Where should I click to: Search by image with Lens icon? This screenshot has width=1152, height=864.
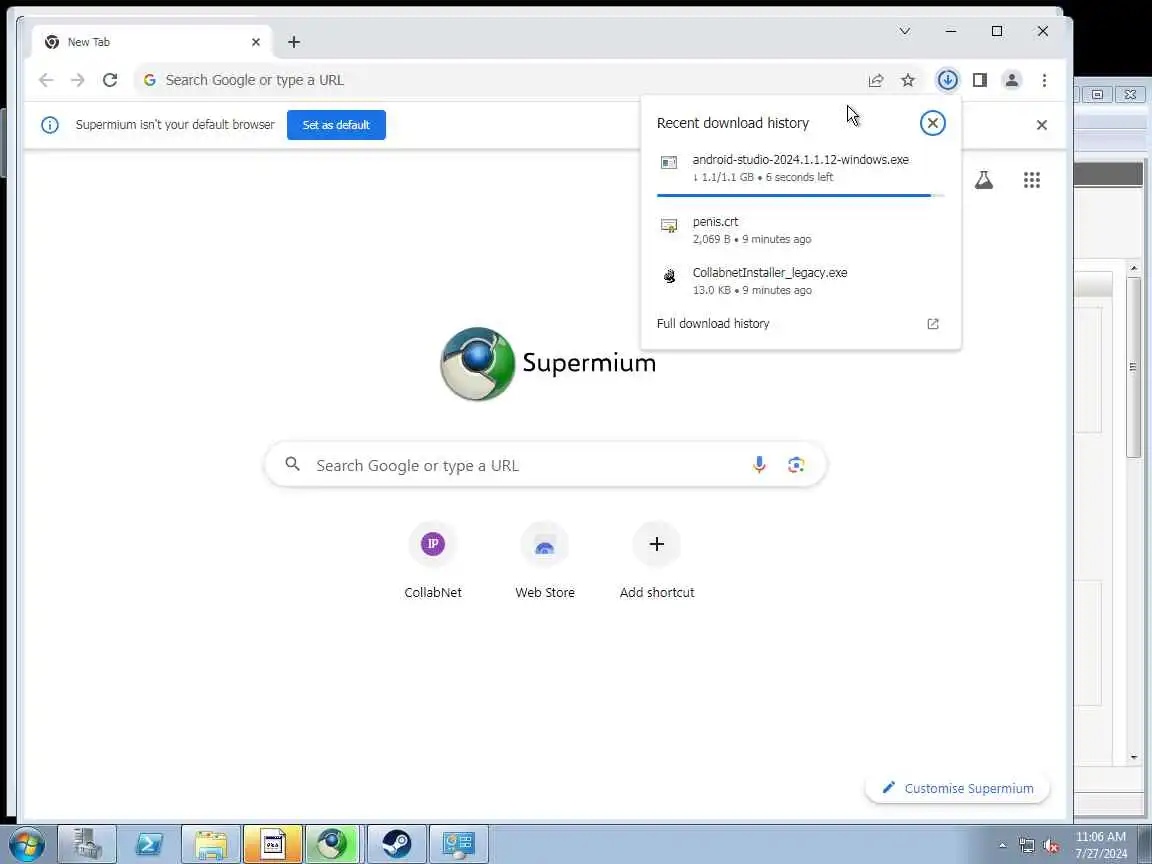[796, 464]
